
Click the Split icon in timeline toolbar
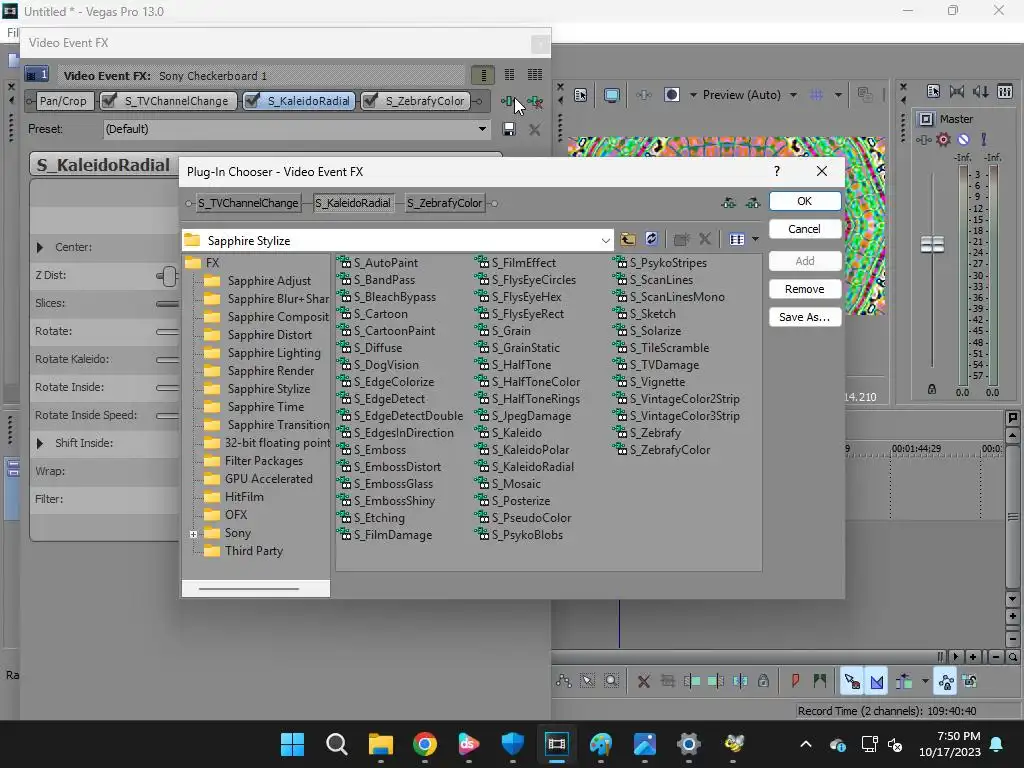click(x=740, y=682)
